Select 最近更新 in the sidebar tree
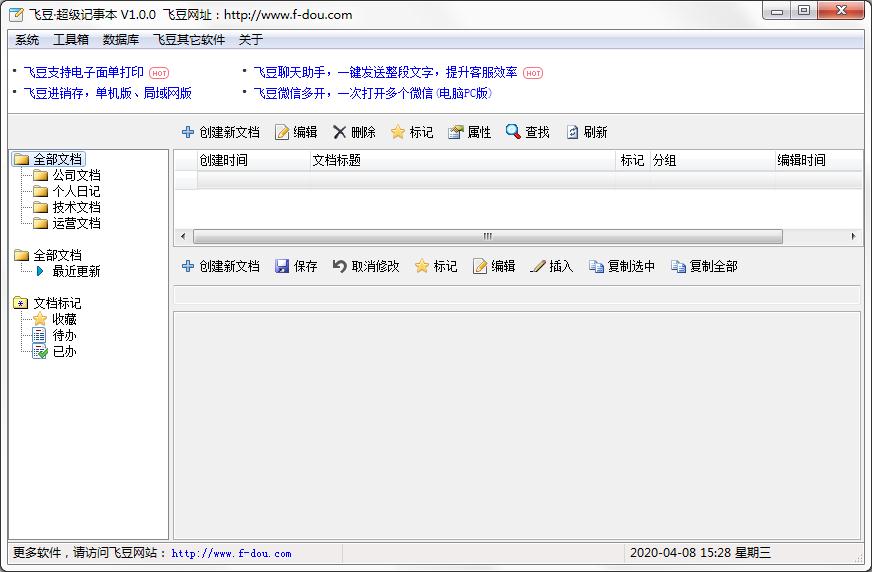Viewport: 872px width, 572px height. tap(76, 271)
